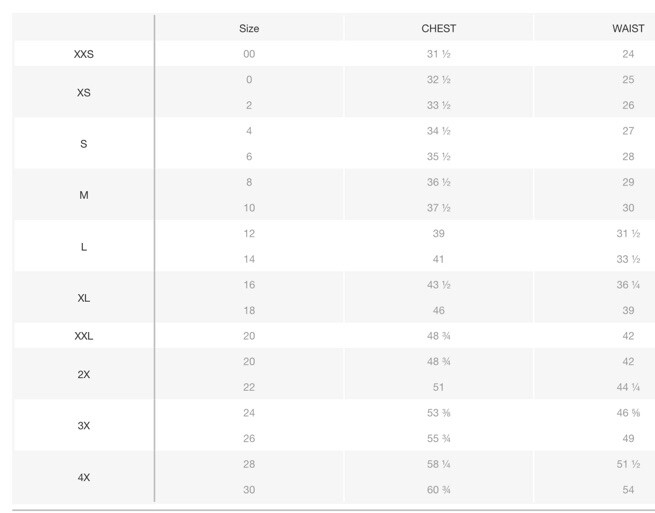Click the 3X size label
655x513 pixels.
(84, 425)
